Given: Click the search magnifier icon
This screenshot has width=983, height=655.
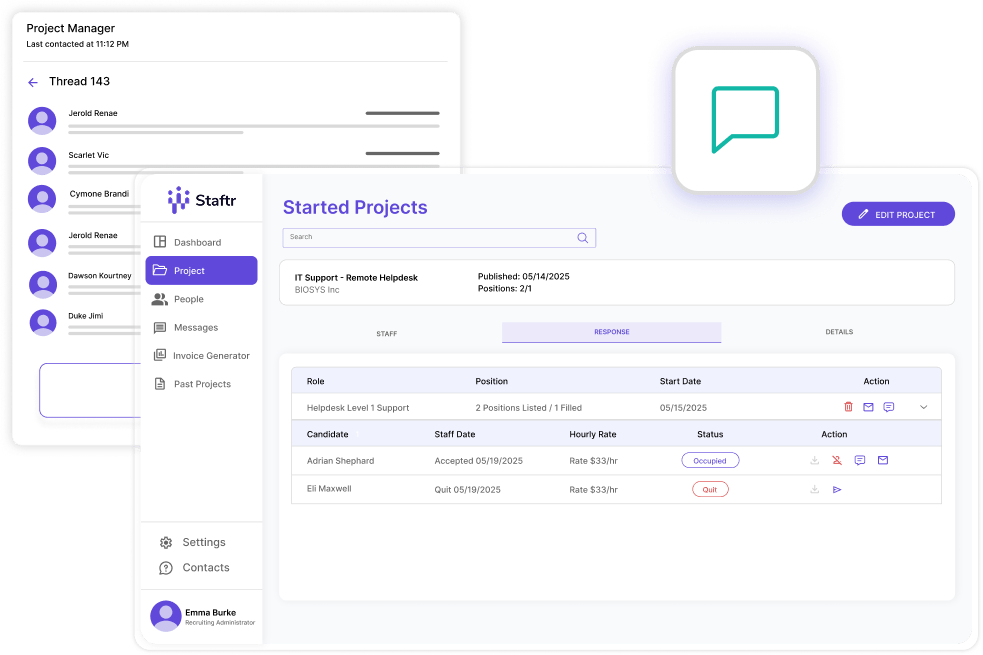Looking at the screenshot, I should (583, 238).
